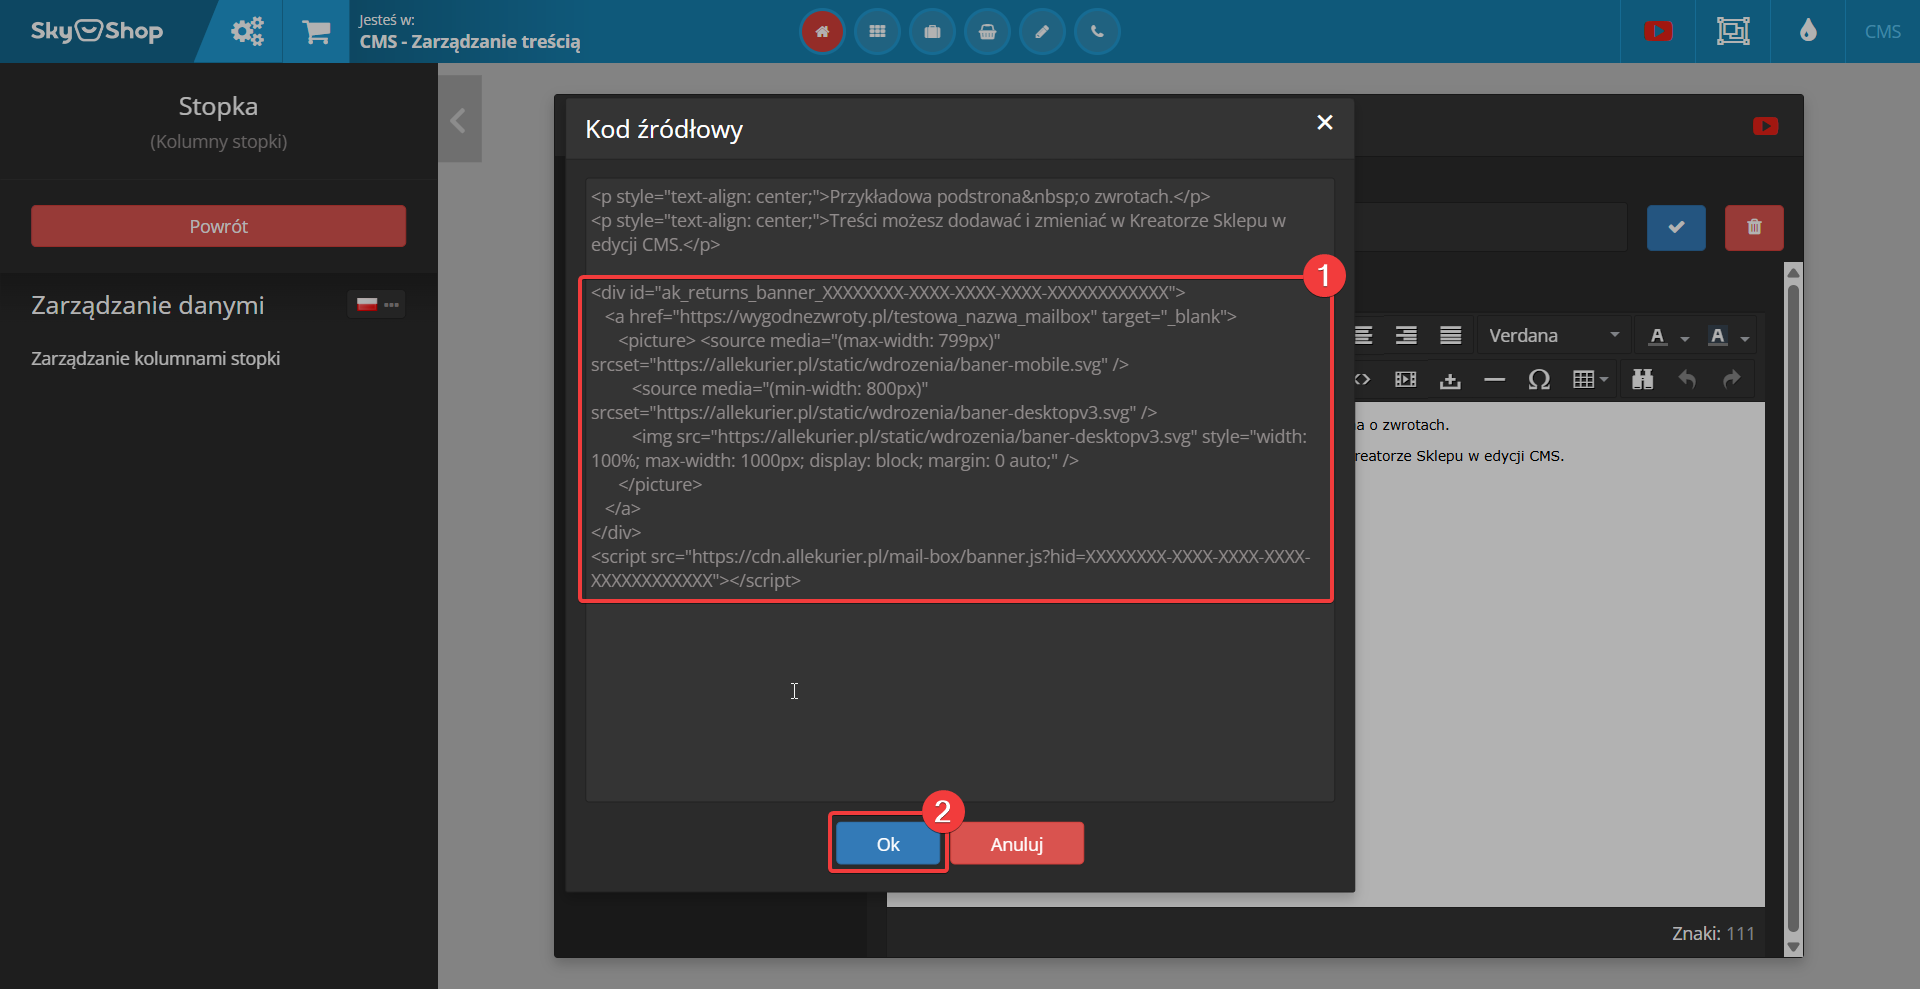Insert media video in editor toolbar

1406,379
